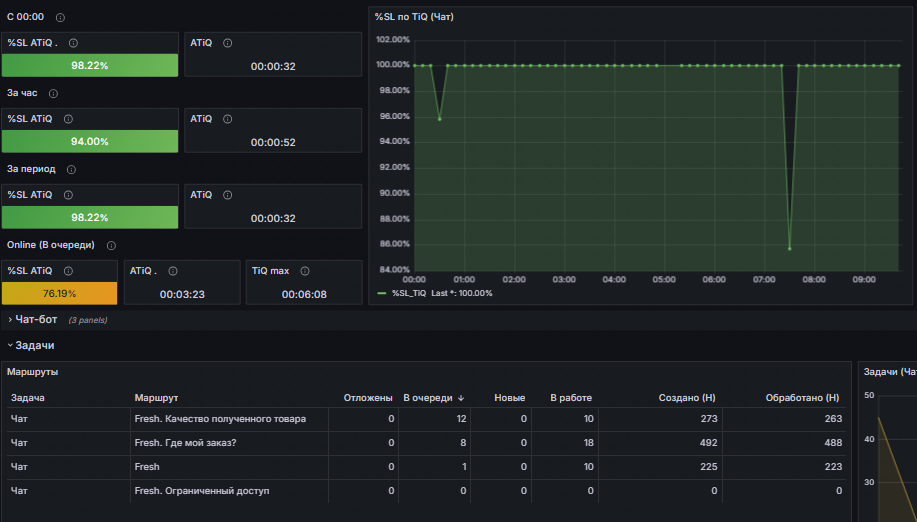
Task: Click info icon on "За период" %SL ATiQ panel
Action: [x=67, y=195]
